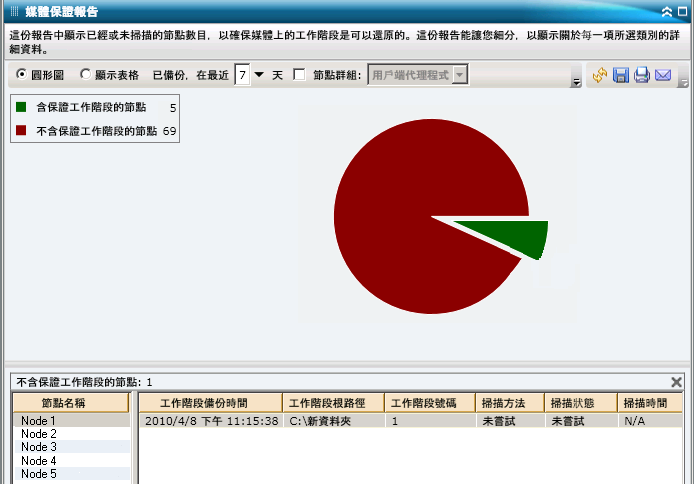Select the 不含保證工作階段的節點 legend entry
694x485 pixels.
(x=96, y=131)
